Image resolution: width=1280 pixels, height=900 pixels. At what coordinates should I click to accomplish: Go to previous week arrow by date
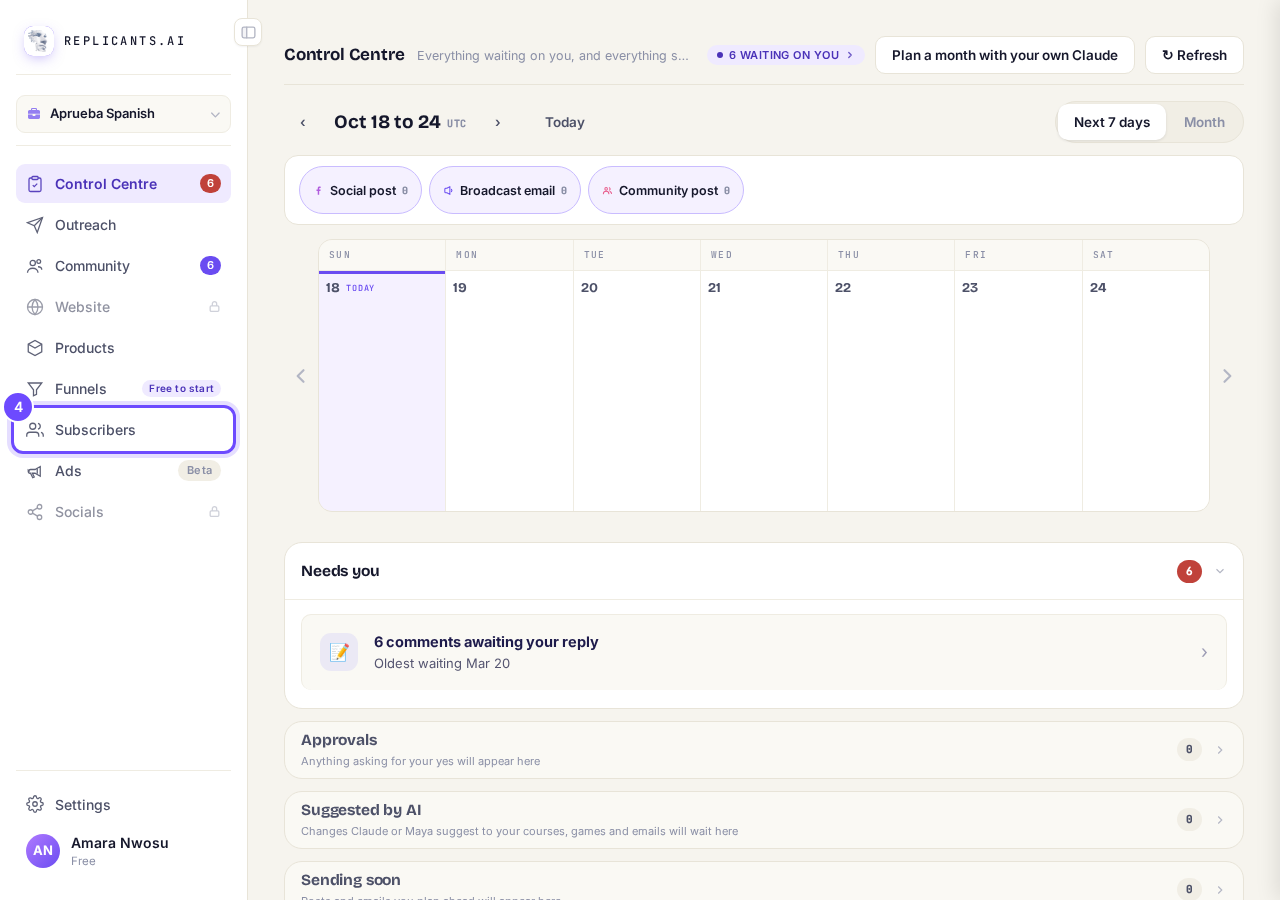coord(303,123)
